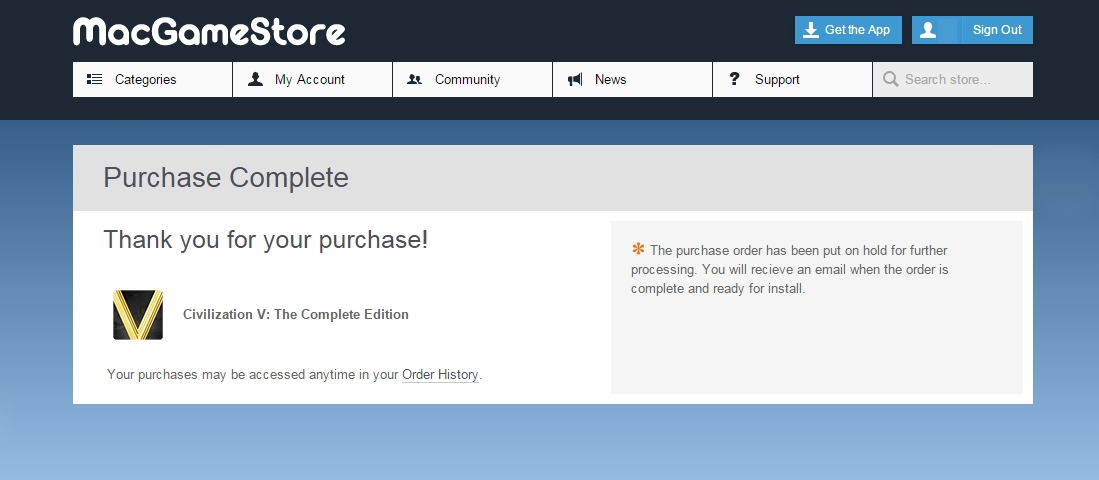Viewport: 1099px width, 480px height.
Task: Click the Categories list icon
Action: tap(95, 79)
